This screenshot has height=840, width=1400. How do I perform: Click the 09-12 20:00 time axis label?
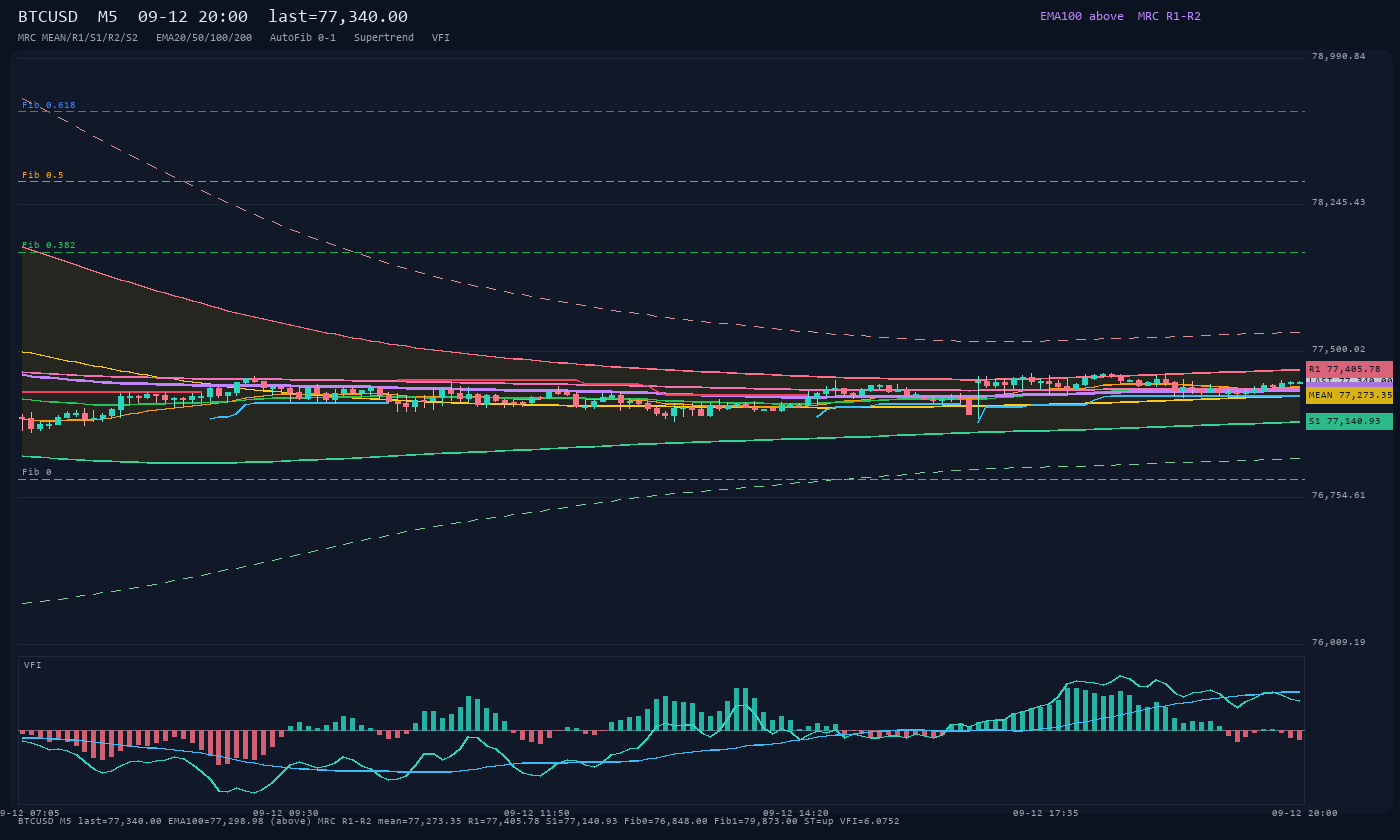click(1305, 813)
